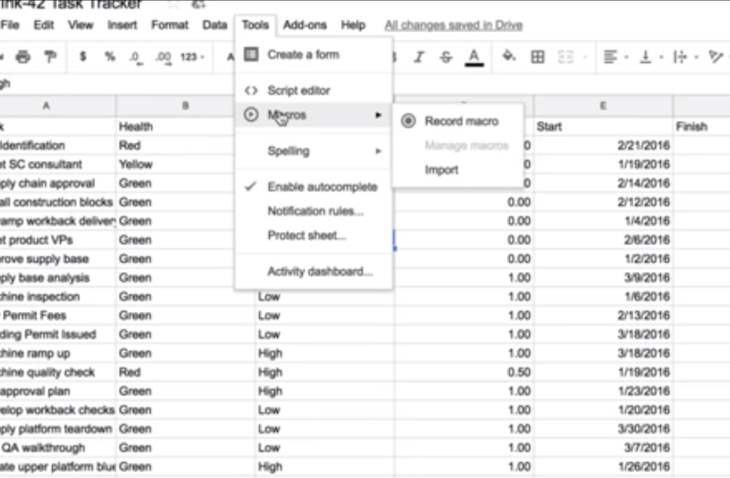Open Notification rules...
Viewport: 730px width, 478px height.
tap(315, 211)
